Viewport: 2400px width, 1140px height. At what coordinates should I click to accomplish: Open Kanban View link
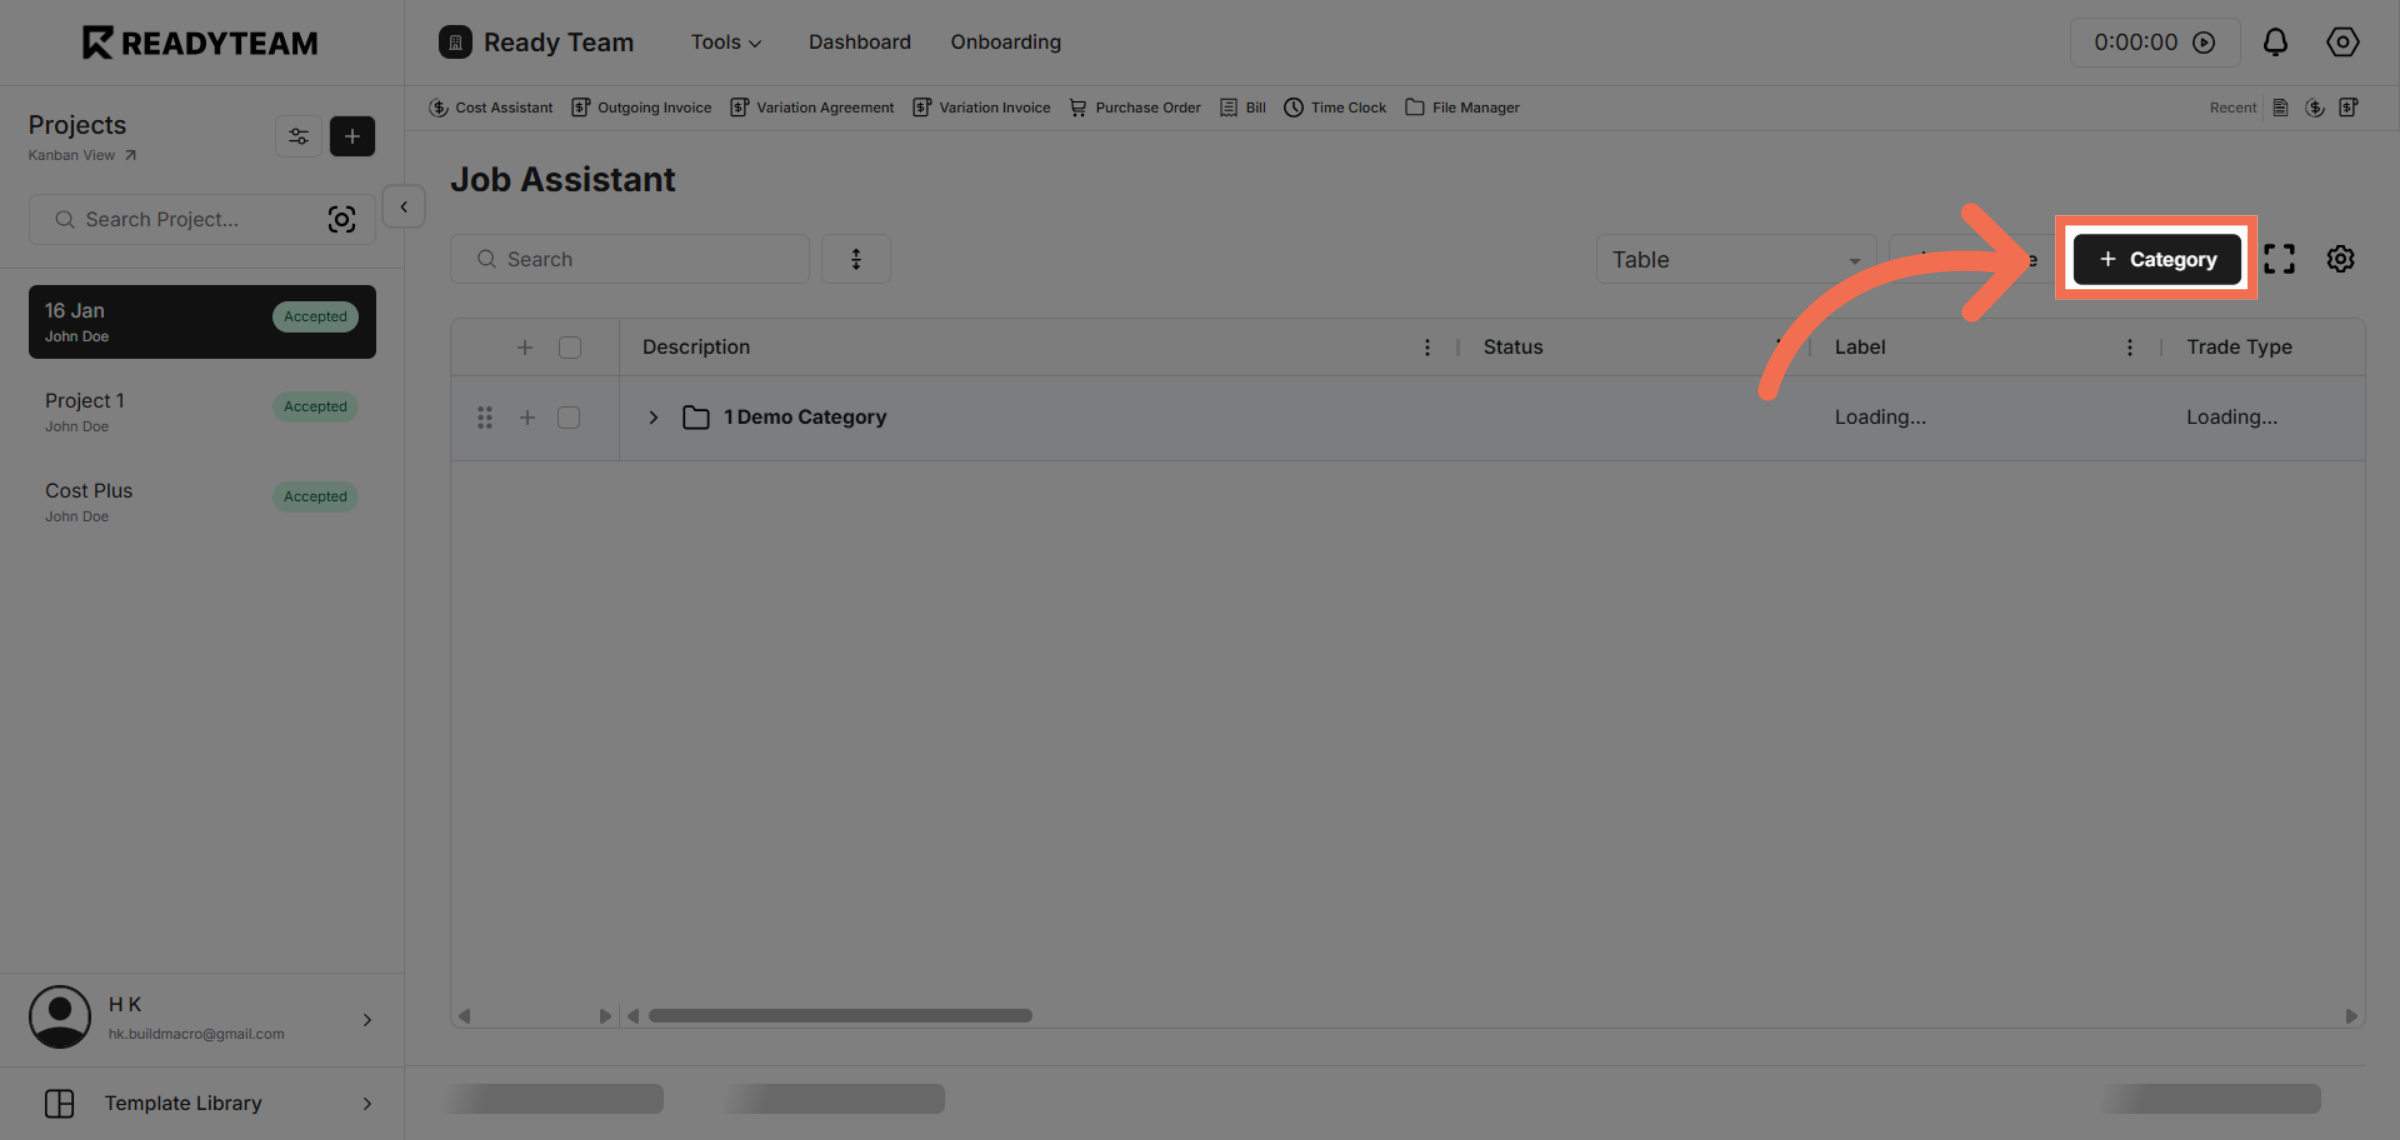coord(71,155)
